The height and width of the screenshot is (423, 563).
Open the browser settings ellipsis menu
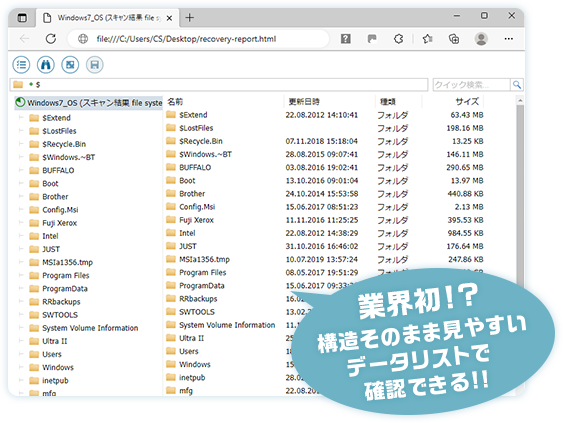coord(508,38)
